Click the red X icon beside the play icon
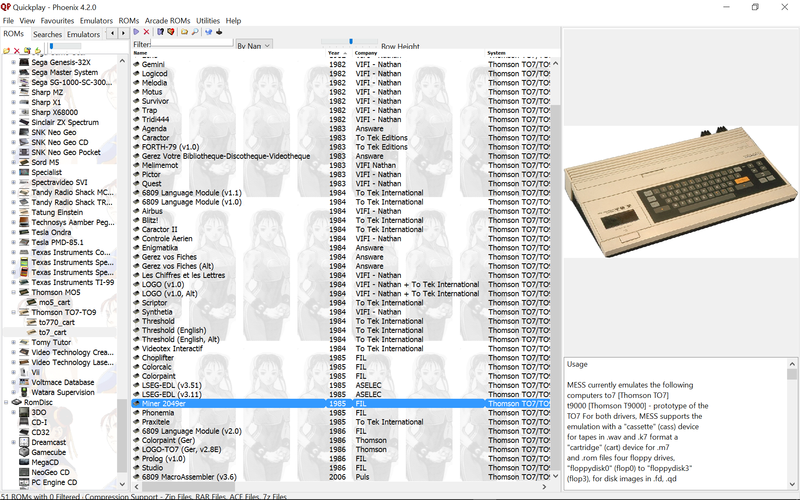The image size is (800, 500). [x=146, y=32]
